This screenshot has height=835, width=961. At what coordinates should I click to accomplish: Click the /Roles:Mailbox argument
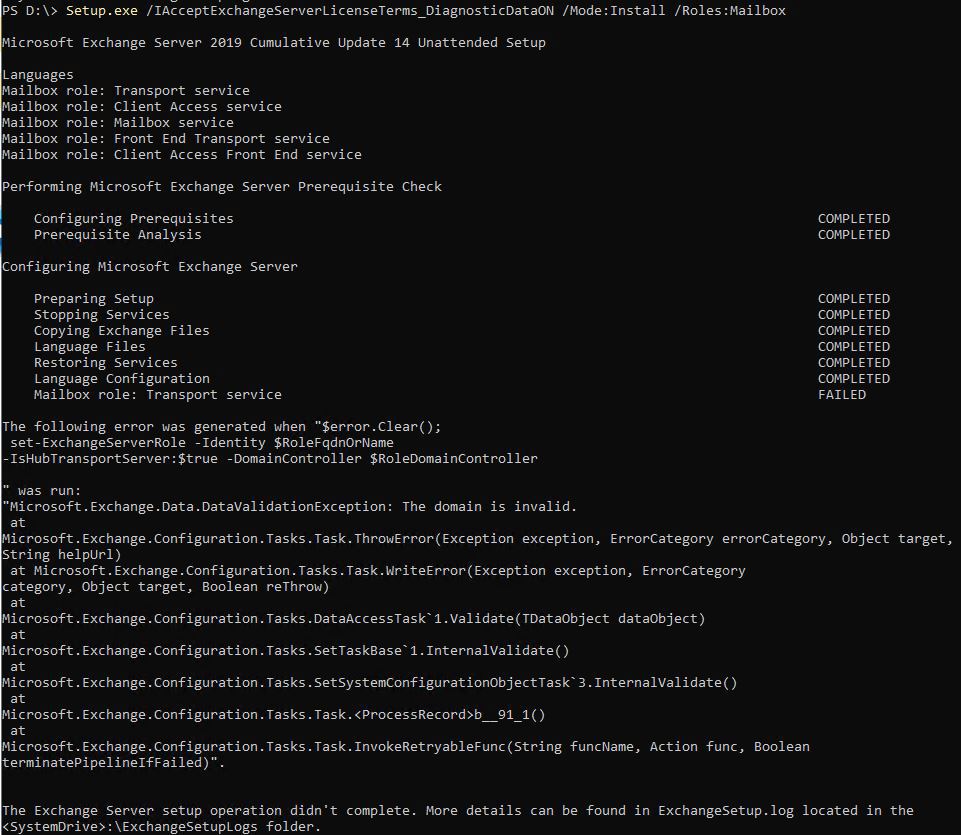(x=730, y=10)
